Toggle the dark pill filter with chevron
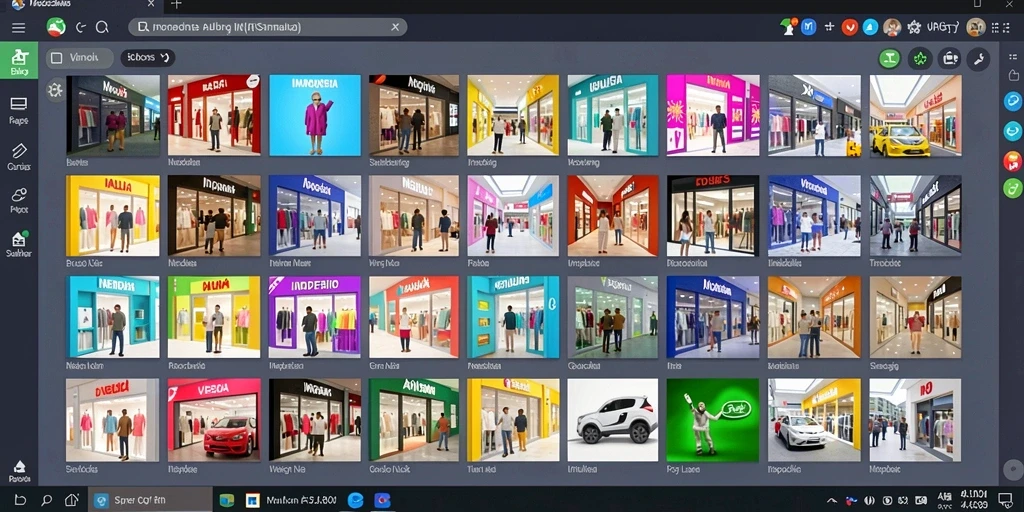 (x=148, y=57)
